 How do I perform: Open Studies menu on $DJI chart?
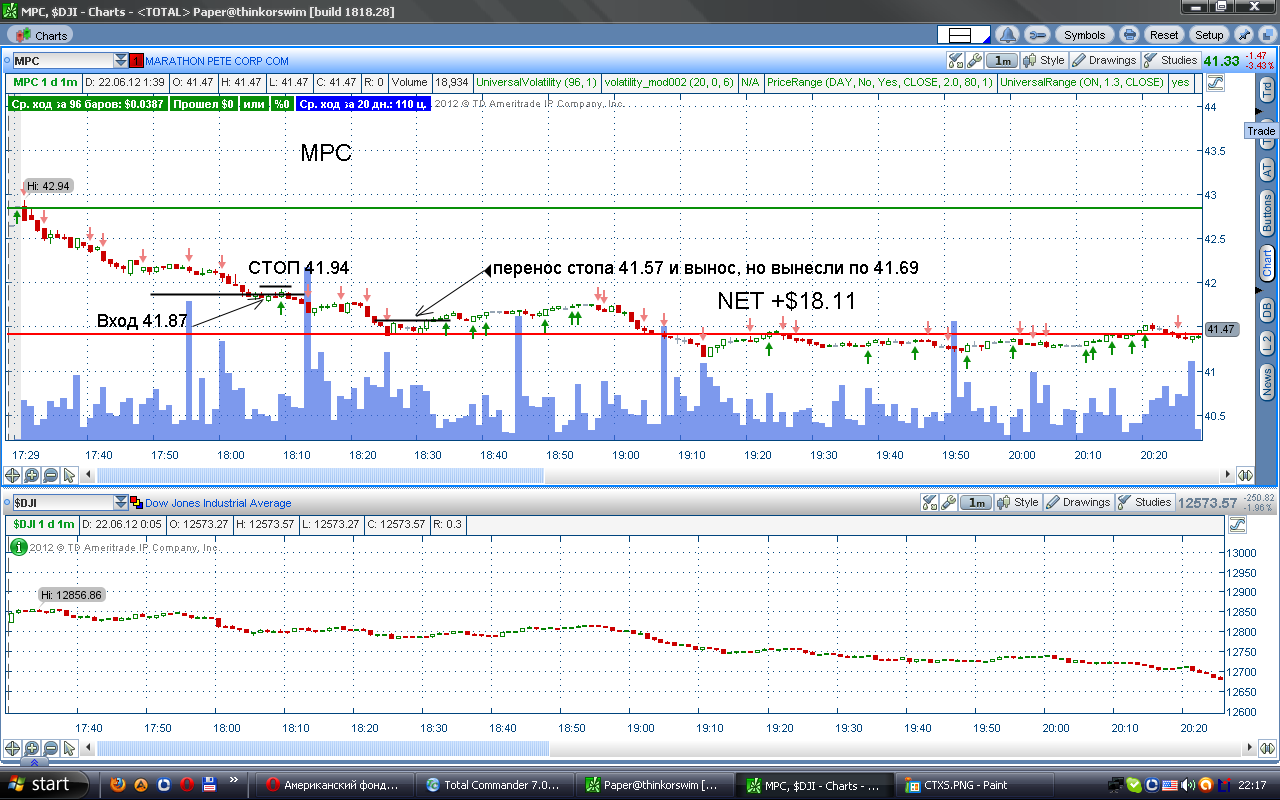click(x=1144, y=502)
